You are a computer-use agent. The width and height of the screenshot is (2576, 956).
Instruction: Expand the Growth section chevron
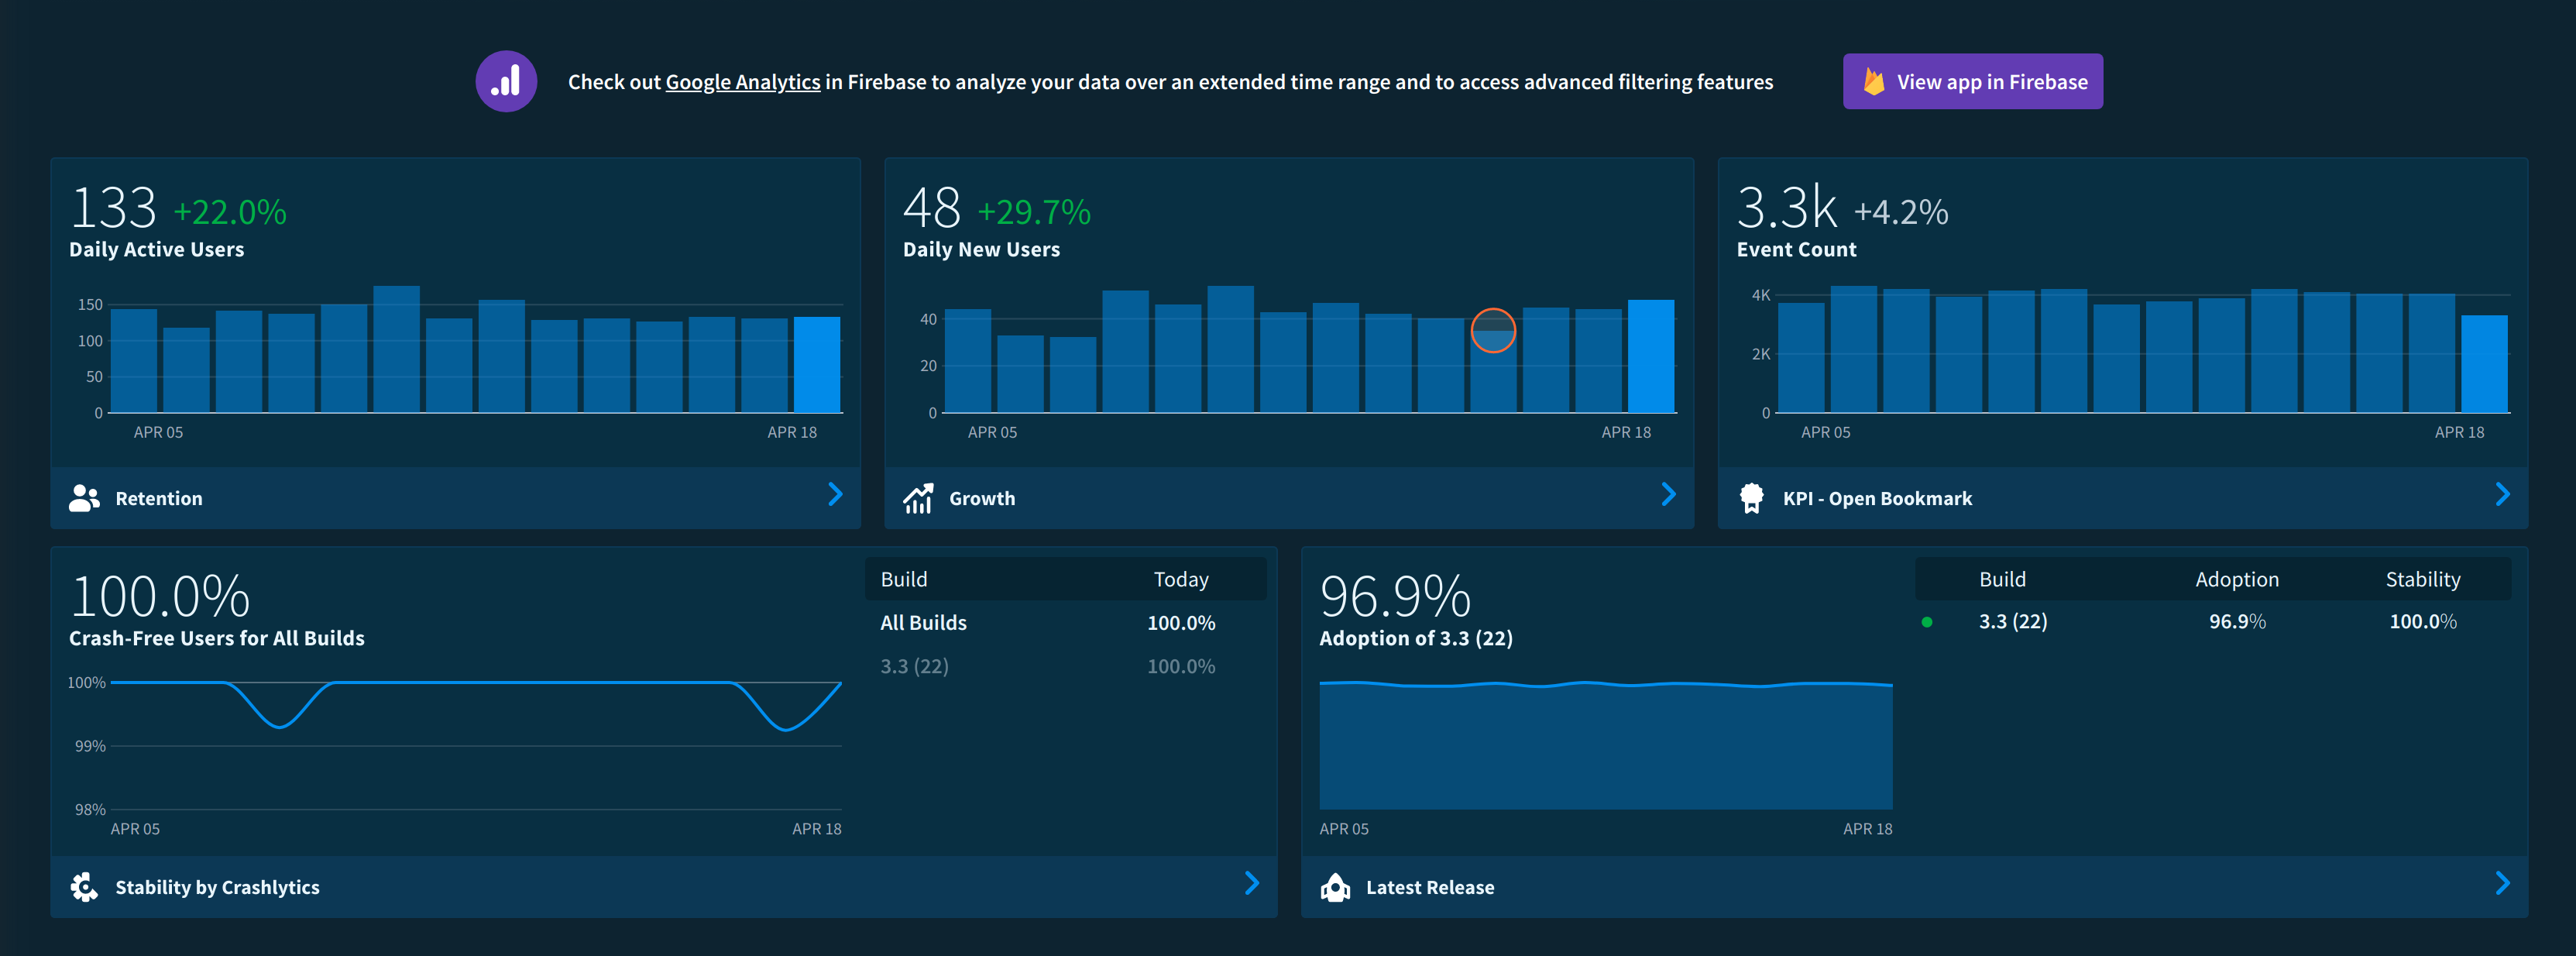tap(1668, 494)
